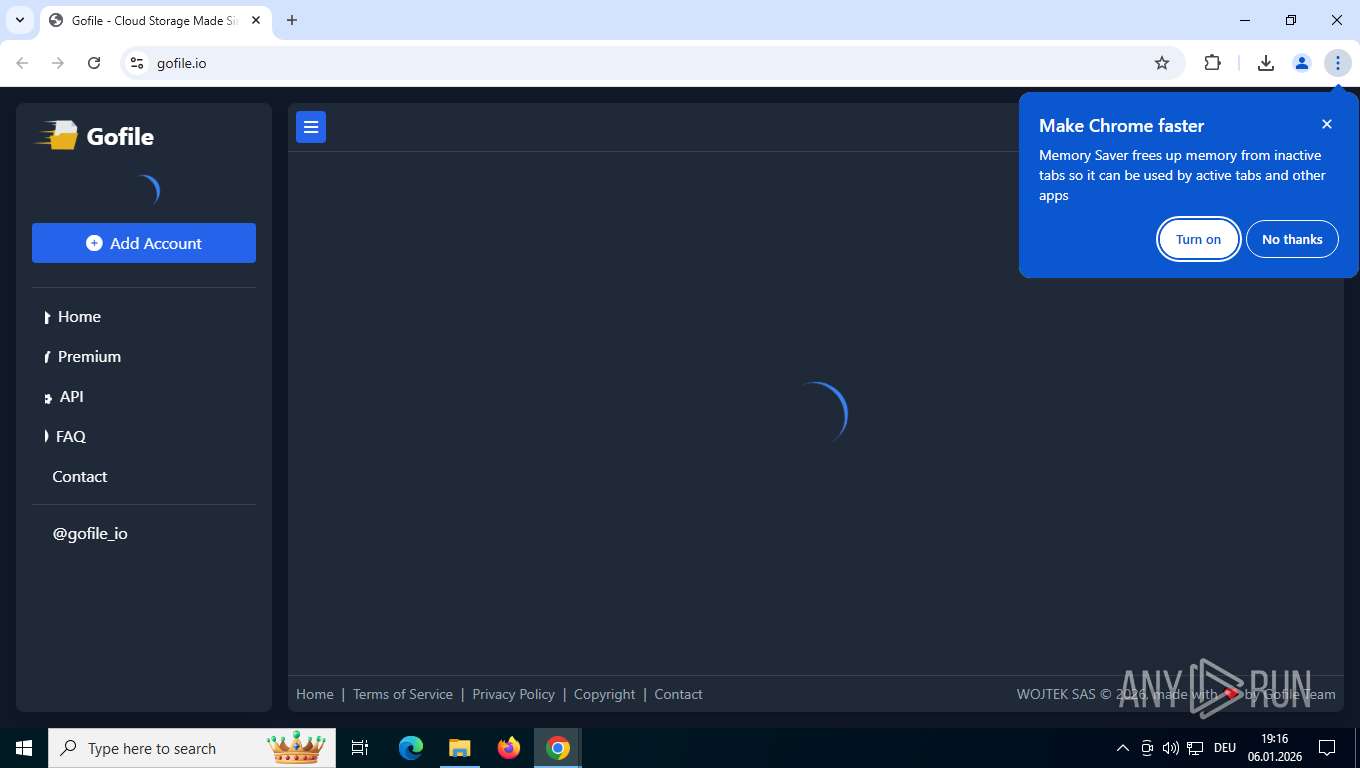
Task: Click the browser forward arrow
Action: click(x=58, y=63)
